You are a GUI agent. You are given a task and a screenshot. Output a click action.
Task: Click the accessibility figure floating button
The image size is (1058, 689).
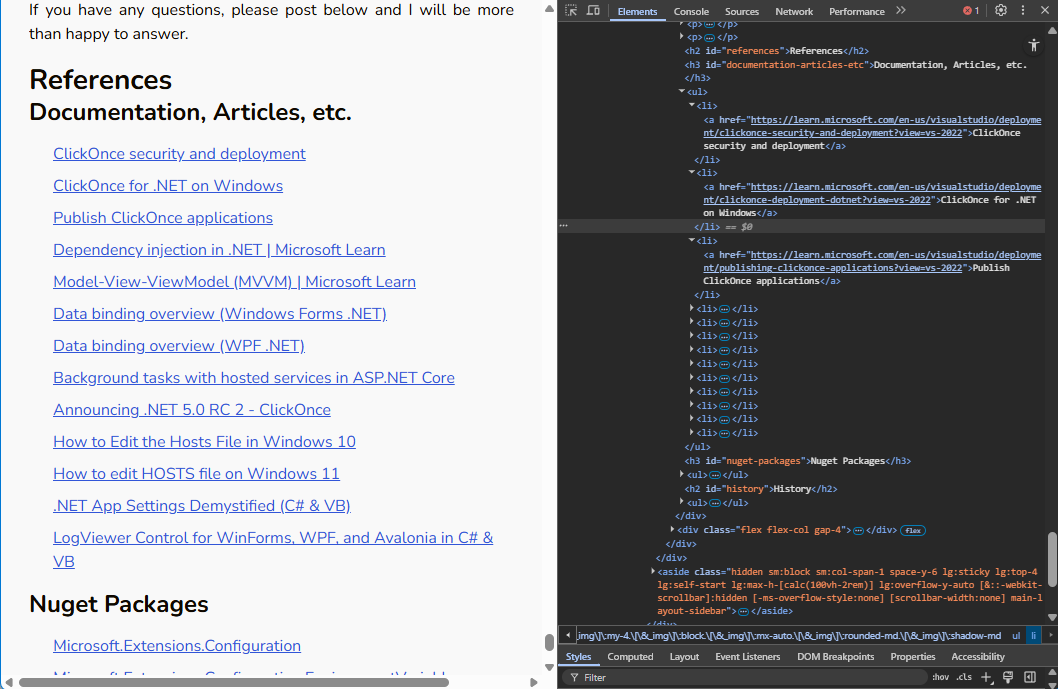1034,46
